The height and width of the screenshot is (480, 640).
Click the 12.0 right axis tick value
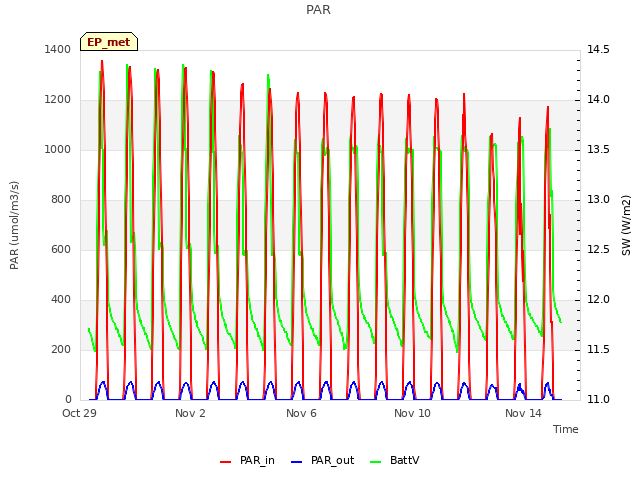(598, 299)
